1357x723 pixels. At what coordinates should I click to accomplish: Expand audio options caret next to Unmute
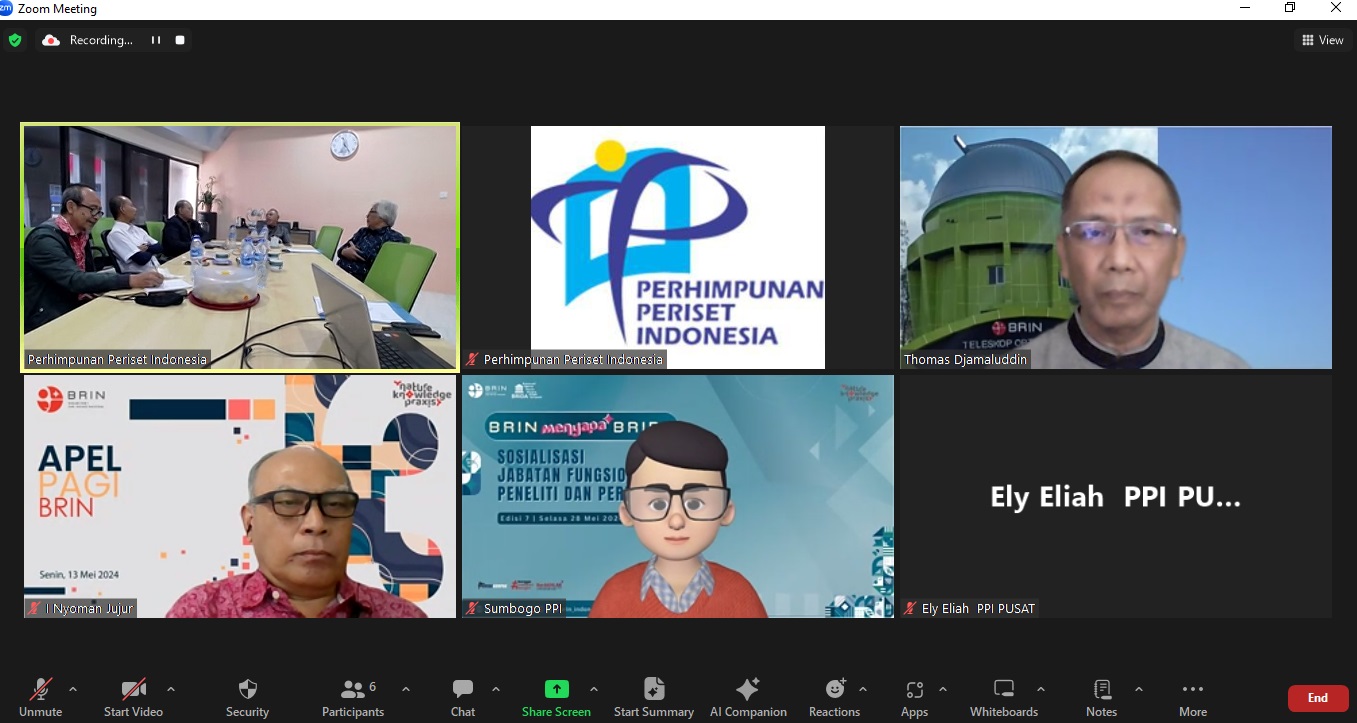click(x=73, y=689)
